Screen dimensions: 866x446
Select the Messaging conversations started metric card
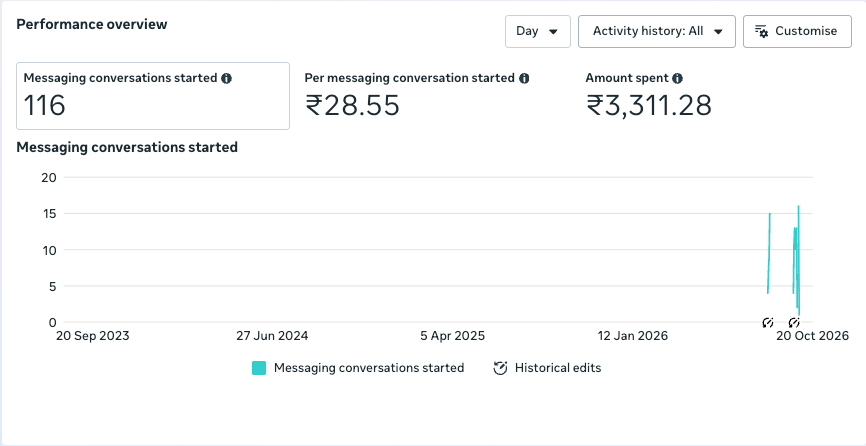point(153,96)
